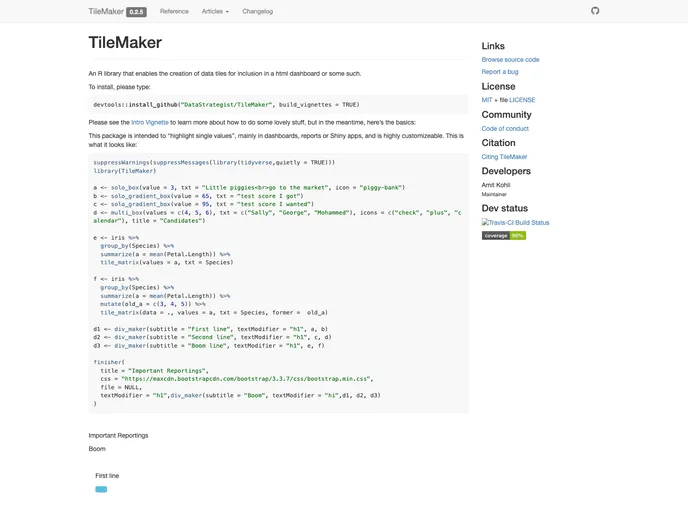Open the Intro Vignette link

pos(150,122)
